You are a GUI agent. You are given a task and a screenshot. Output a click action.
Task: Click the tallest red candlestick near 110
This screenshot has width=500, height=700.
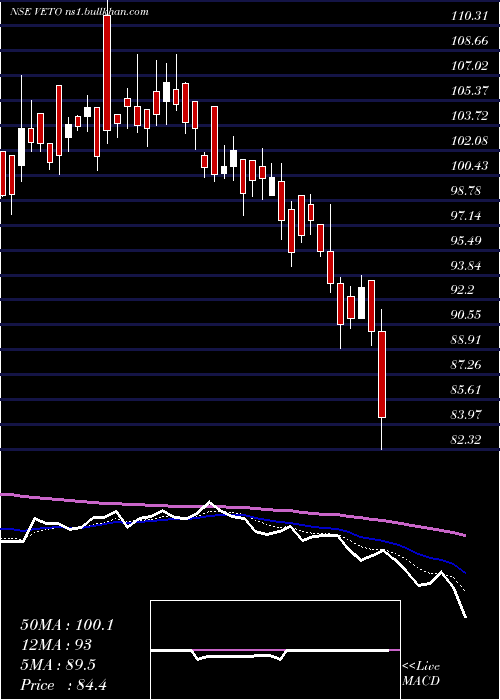click(107, 73)
